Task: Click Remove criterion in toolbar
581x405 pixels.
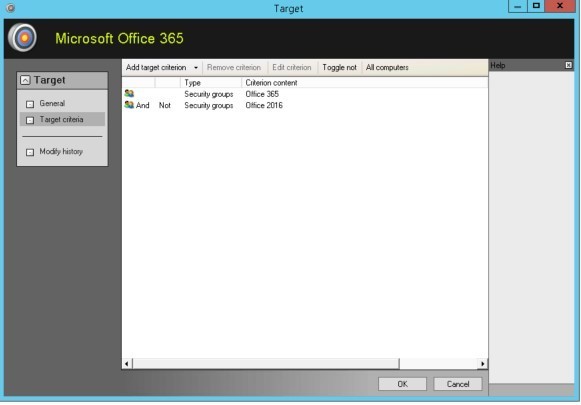Action: click(234, 67)
